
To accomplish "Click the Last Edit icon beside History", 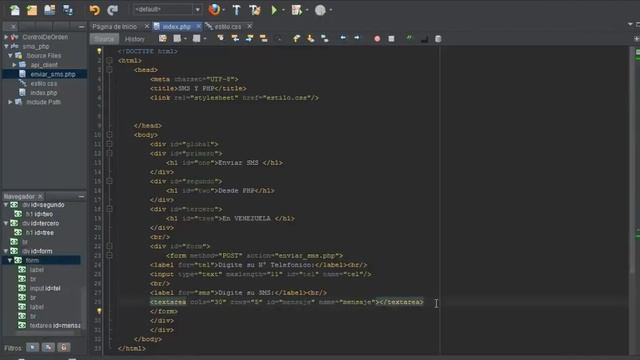I will 162,38.
